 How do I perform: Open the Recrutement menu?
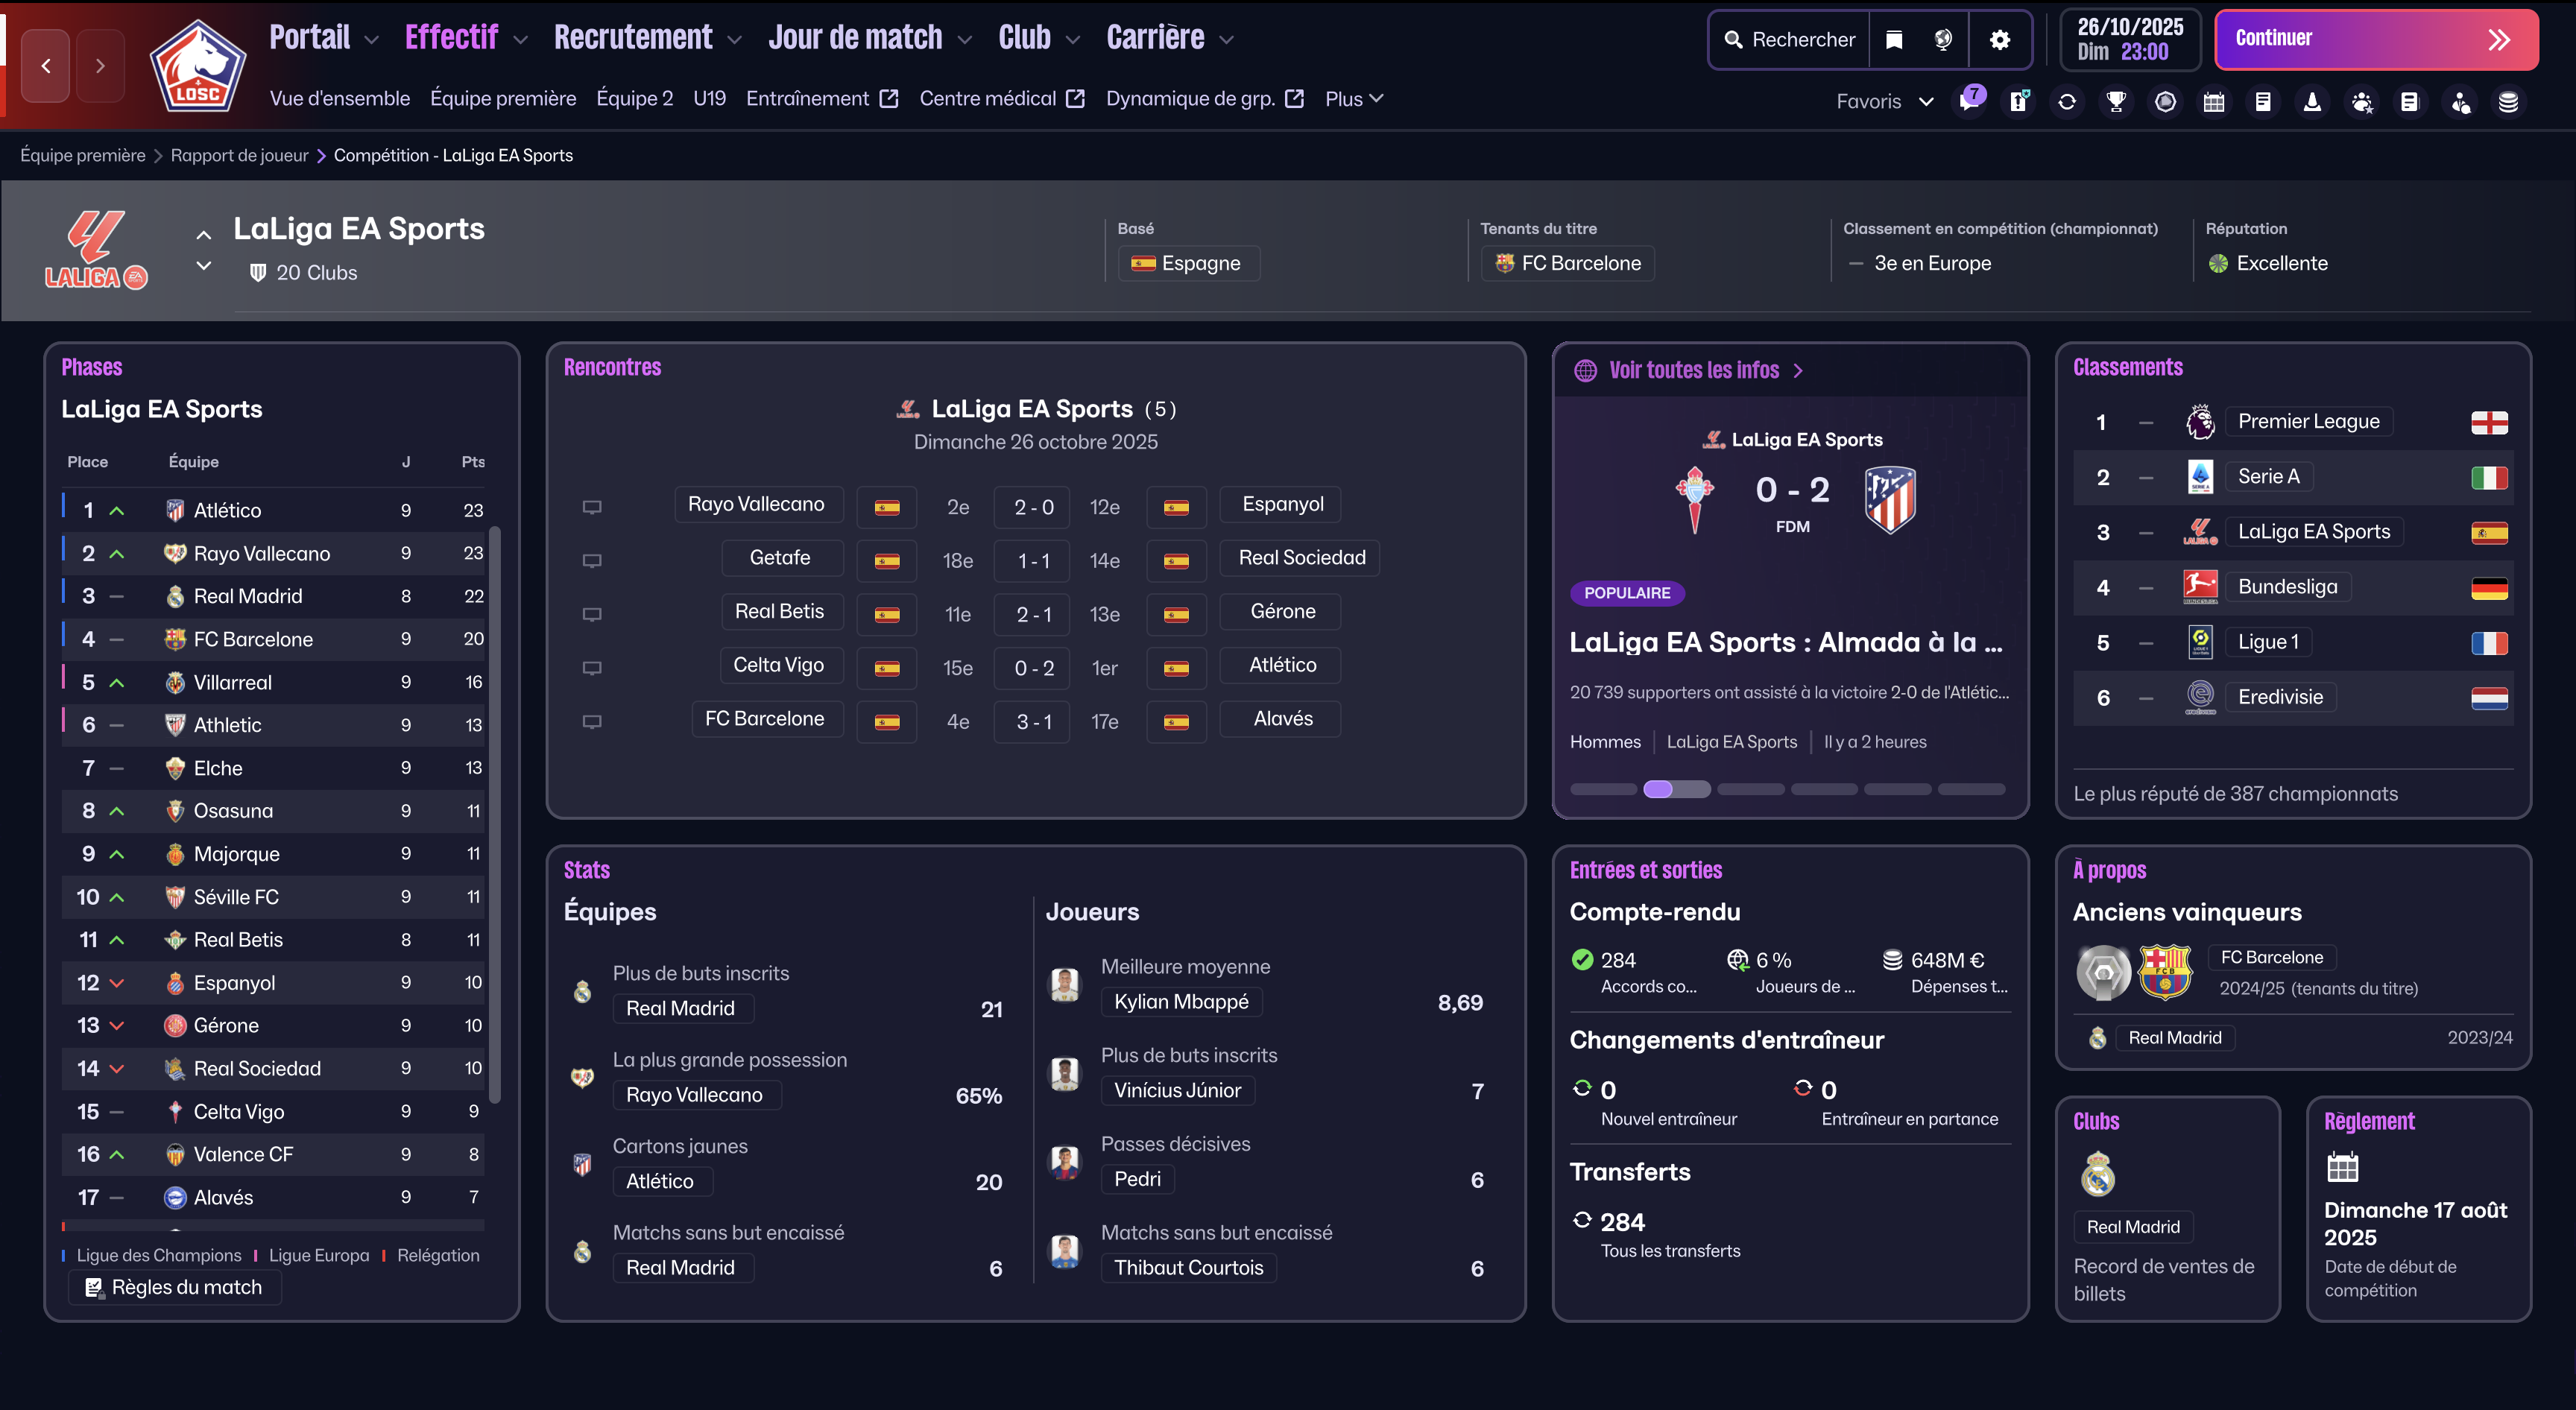tap(634, 37)
